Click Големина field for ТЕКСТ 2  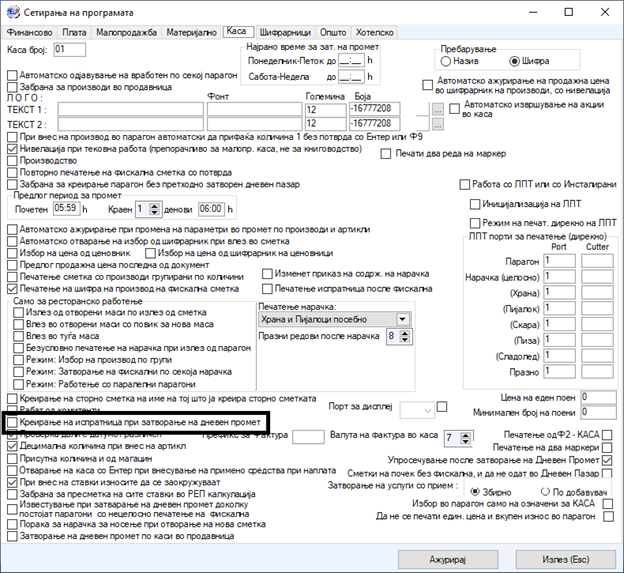[x=326, y=124]
